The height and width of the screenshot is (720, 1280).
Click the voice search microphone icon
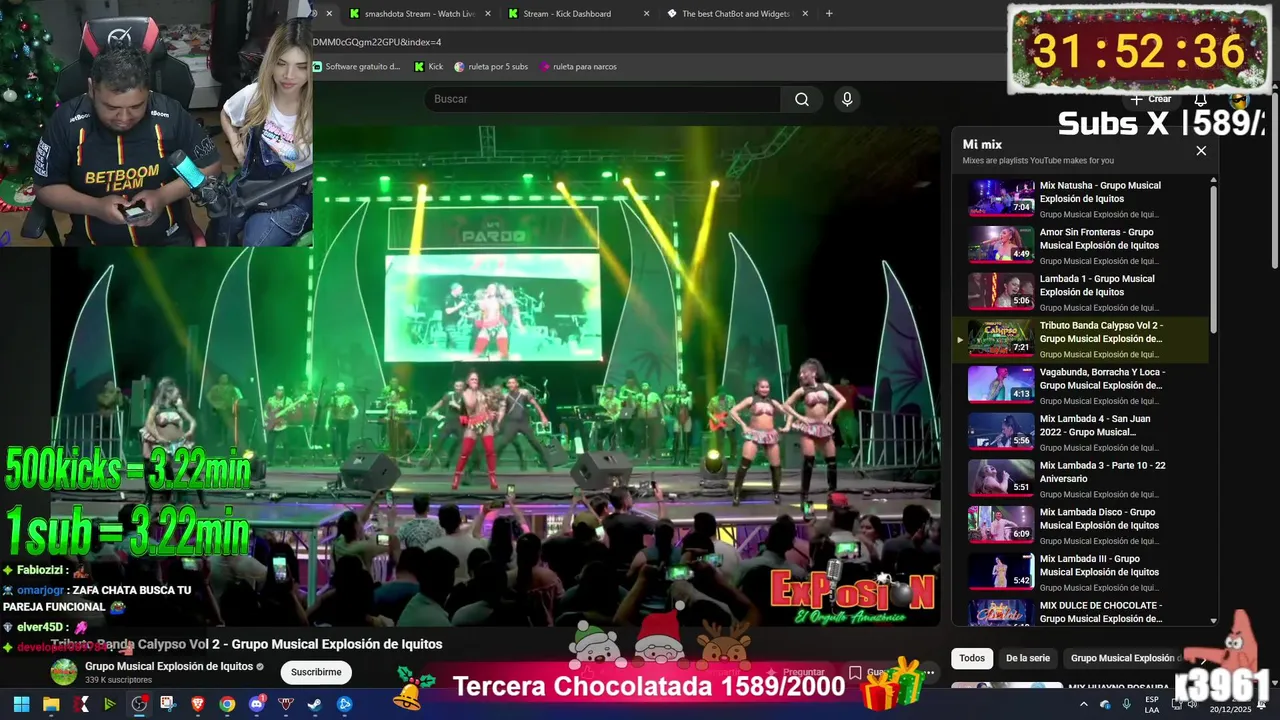coord(847,99)
